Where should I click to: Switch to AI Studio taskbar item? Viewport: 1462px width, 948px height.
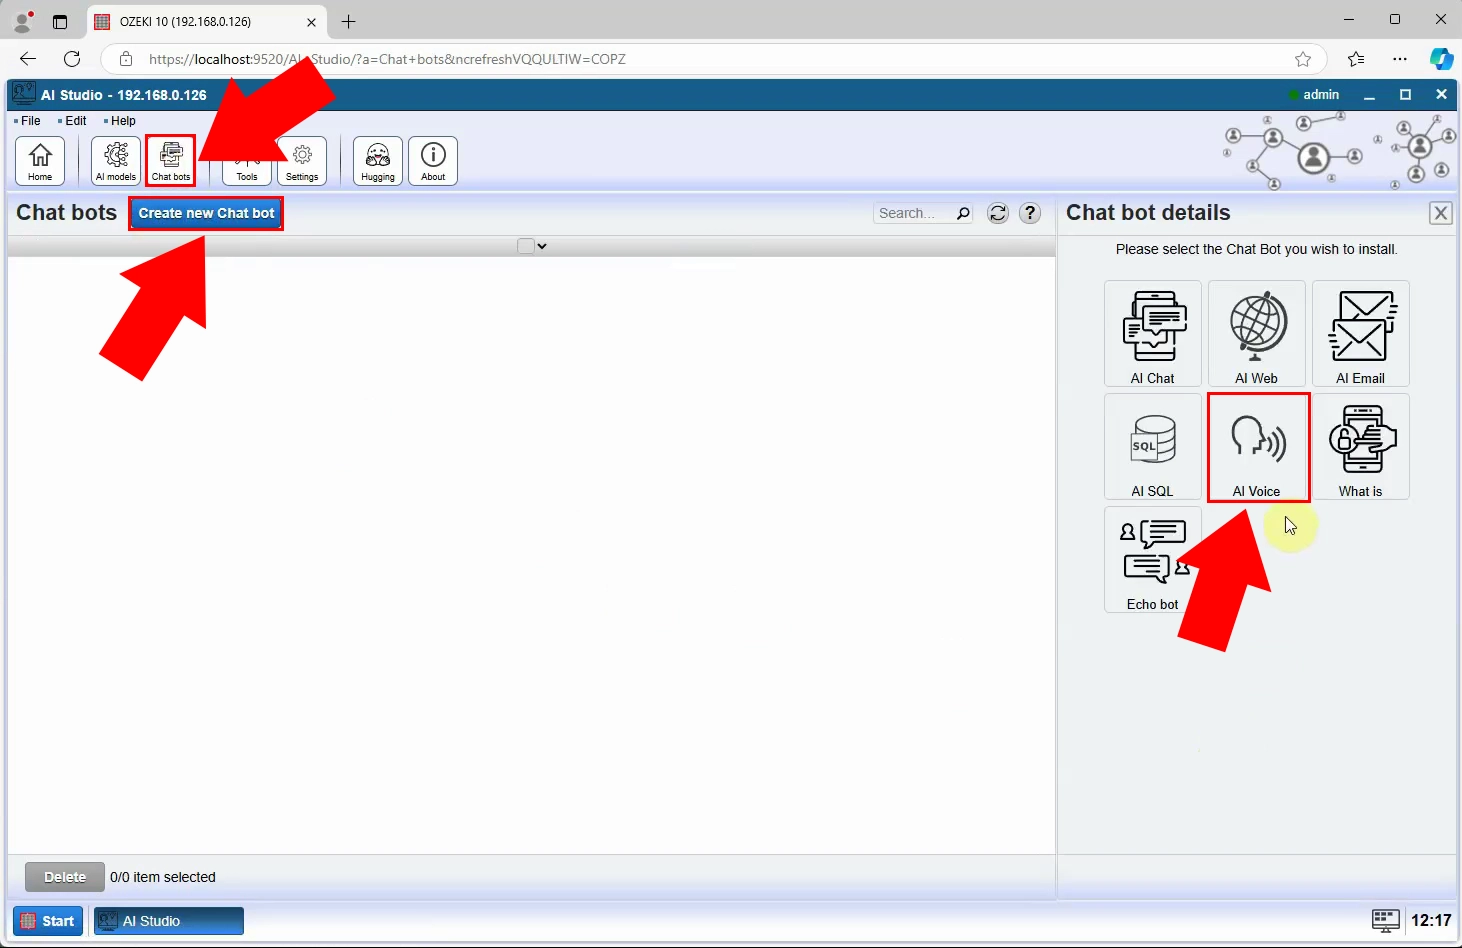(x=169, y=921)
